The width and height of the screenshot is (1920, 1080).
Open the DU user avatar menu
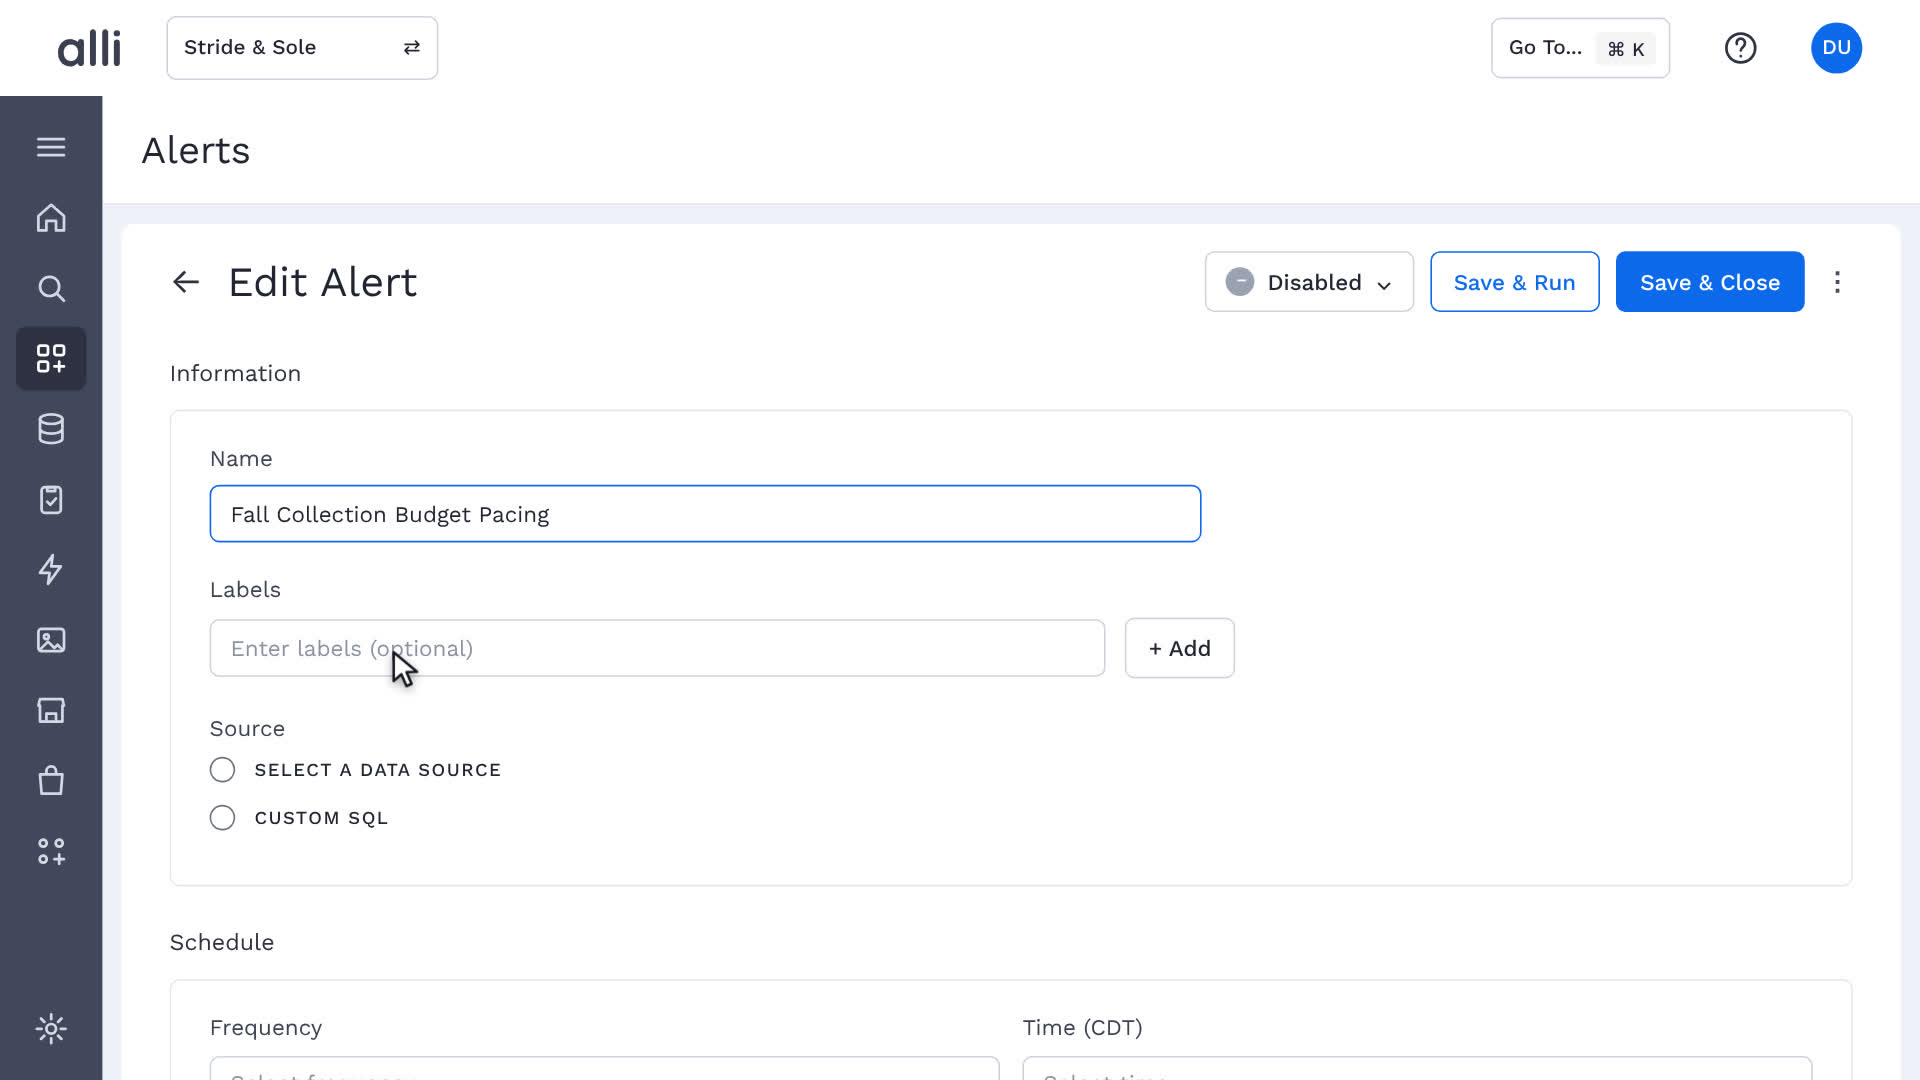tap(1836, 48)
